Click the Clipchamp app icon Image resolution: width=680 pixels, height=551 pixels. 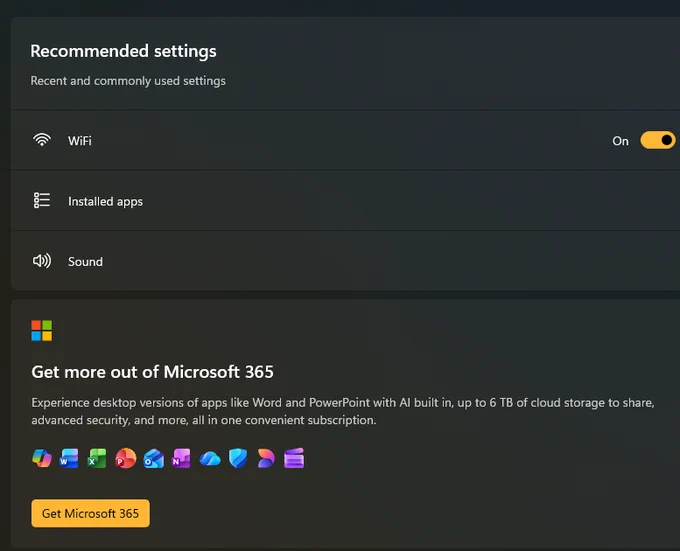point(294,458)
